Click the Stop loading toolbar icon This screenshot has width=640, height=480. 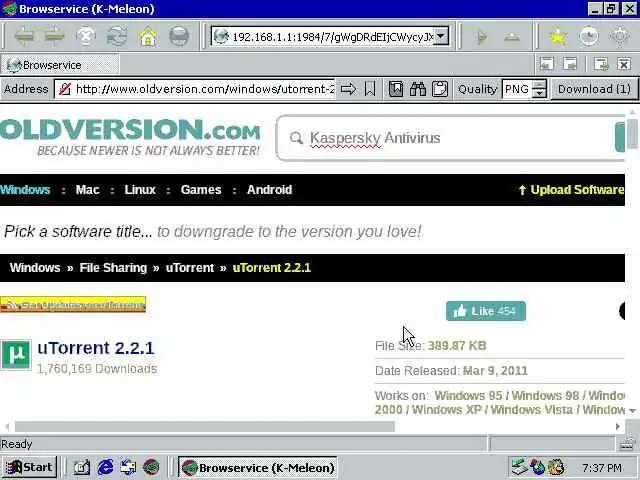click(86, 37)
